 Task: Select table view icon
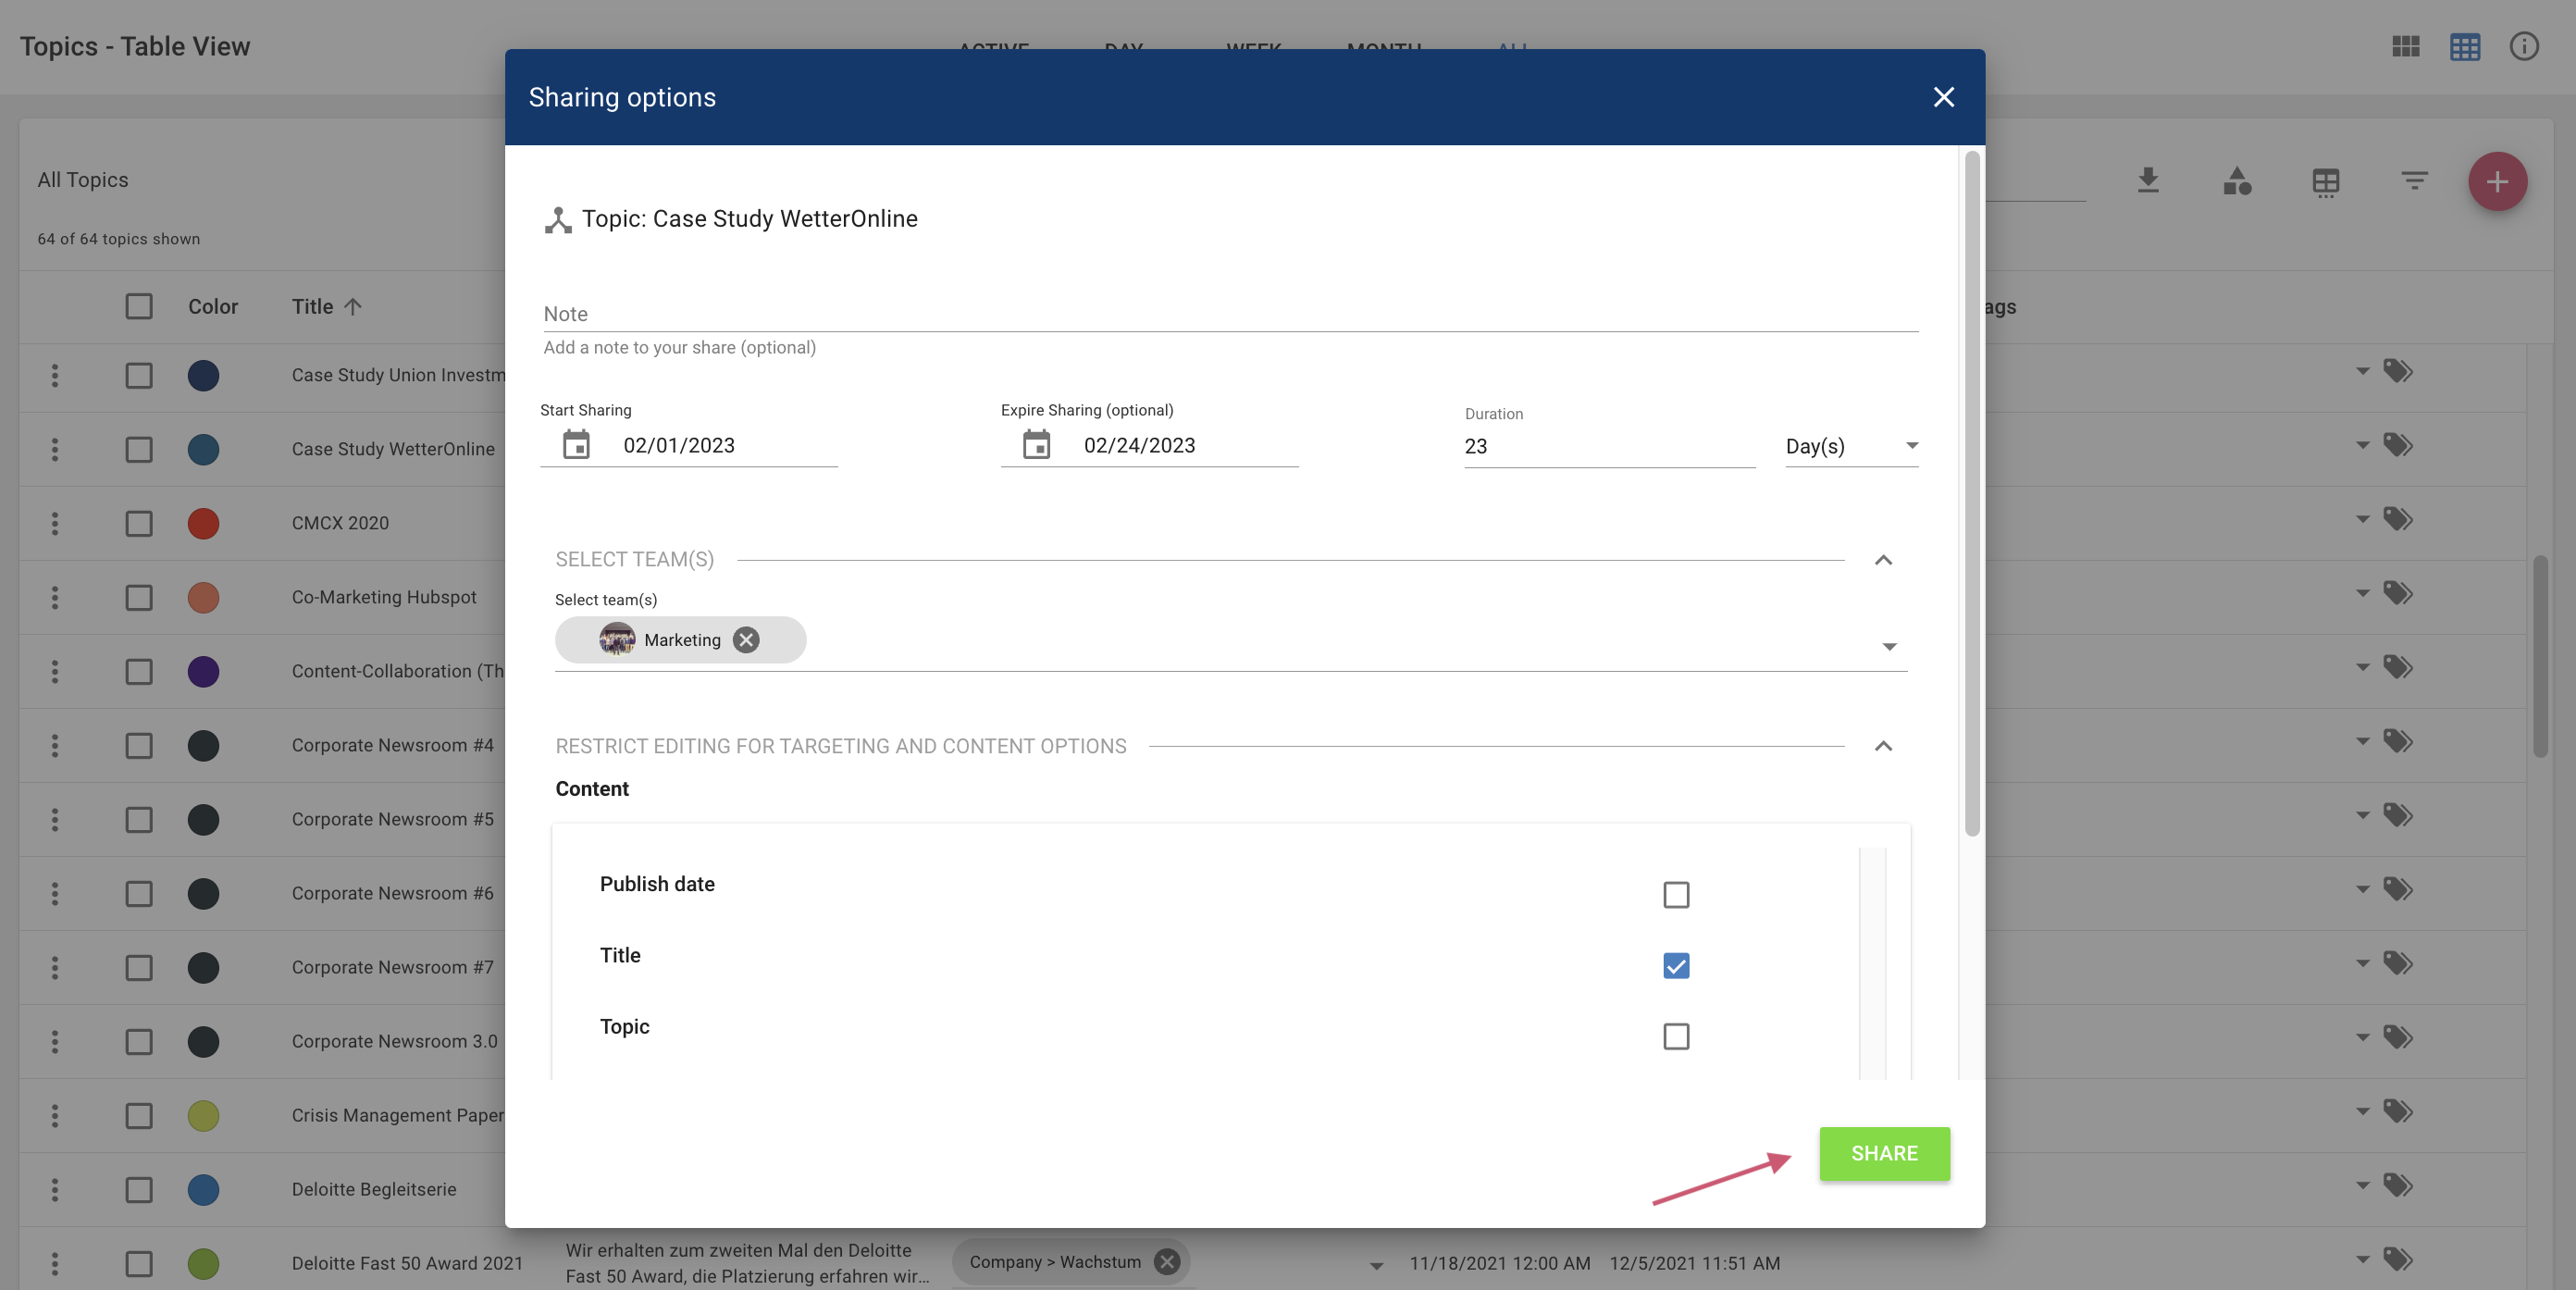2464,46
